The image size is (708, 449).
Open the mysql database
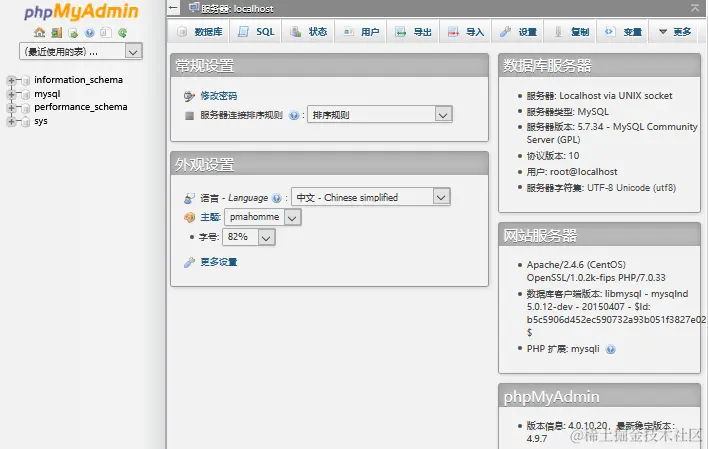pyautogui.click(x=47, y=94)
